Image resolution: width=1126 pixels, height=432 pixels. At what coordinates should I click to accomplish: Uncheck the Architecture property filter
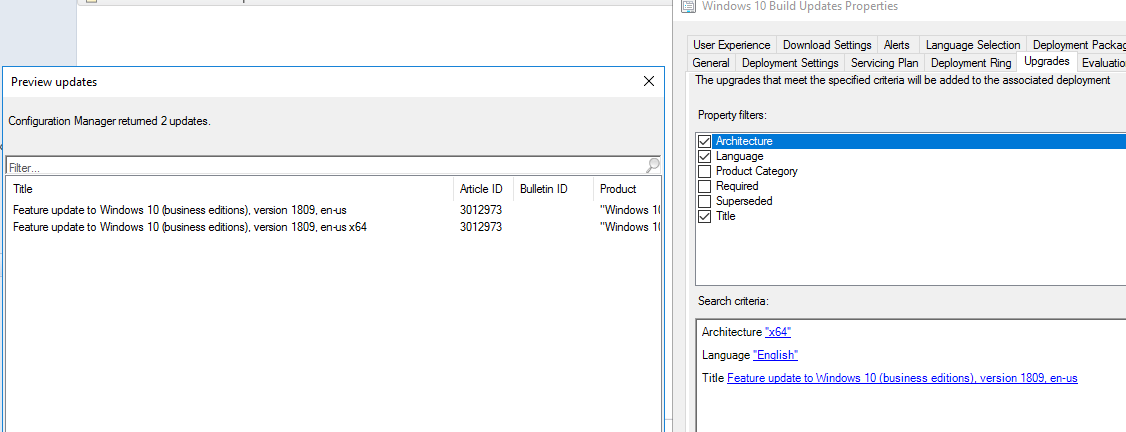tap(704, 141)
